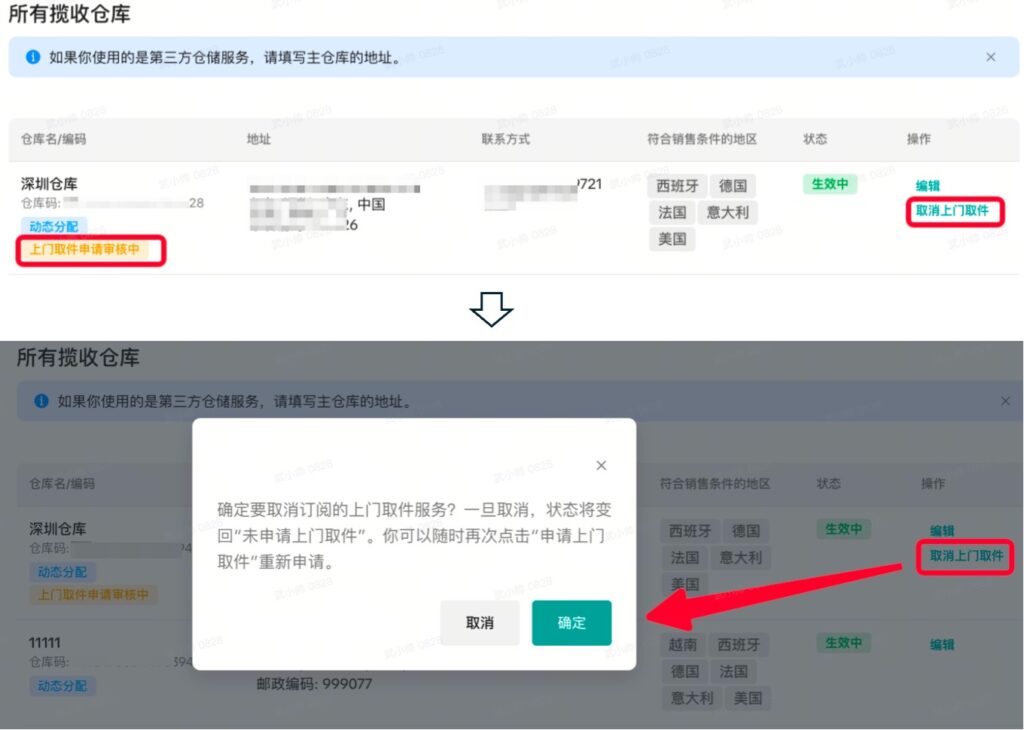Click info icon in dimmed lower banner
This screenshot has height=730, width=1024.
[41, 401]
